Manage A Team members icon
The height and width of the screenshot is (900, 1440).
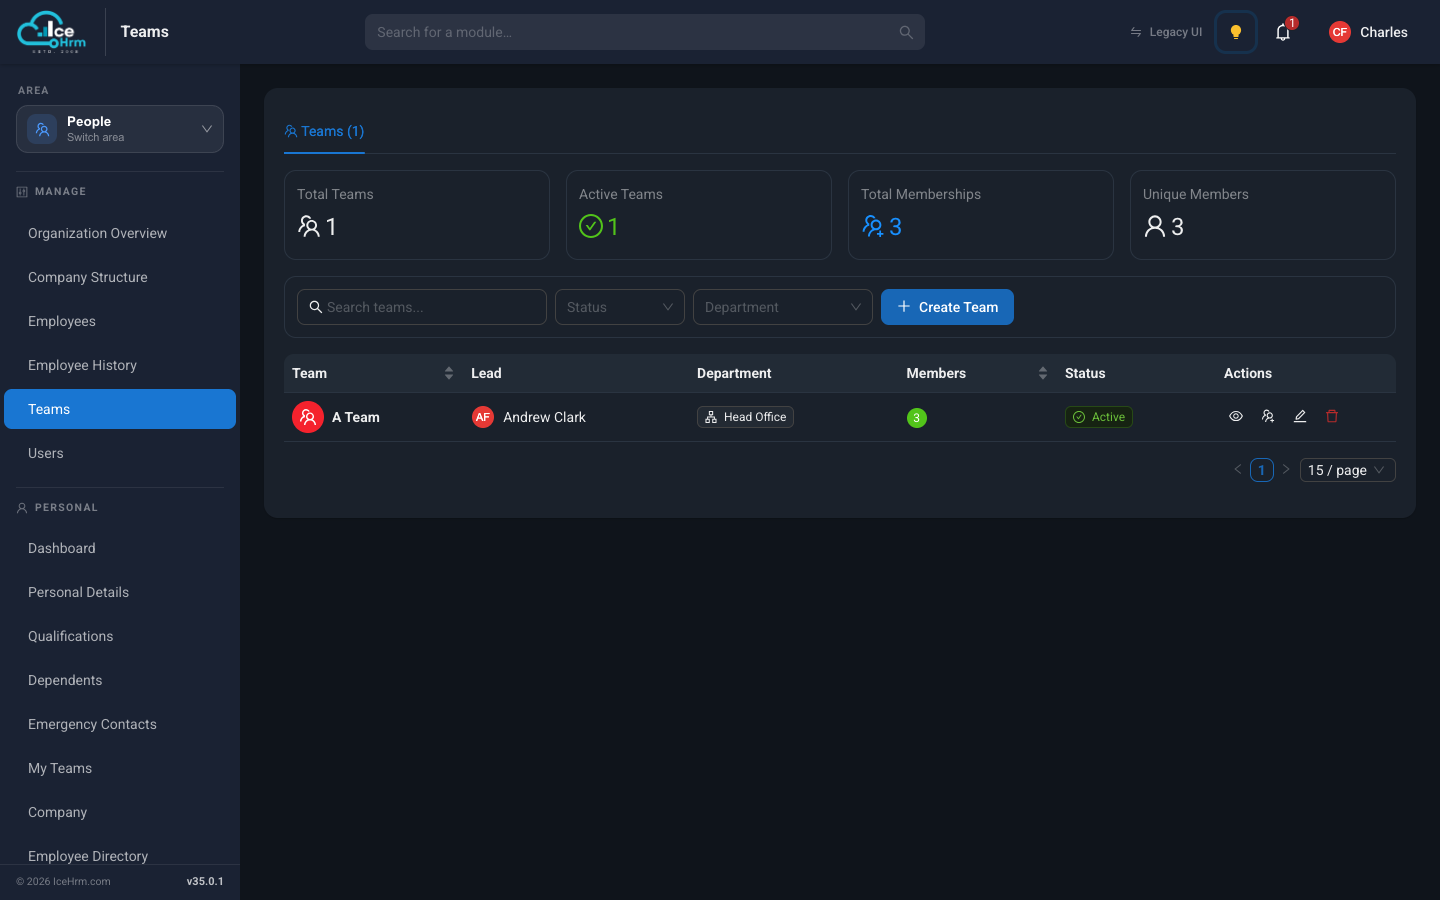[x=1268, y=416]
